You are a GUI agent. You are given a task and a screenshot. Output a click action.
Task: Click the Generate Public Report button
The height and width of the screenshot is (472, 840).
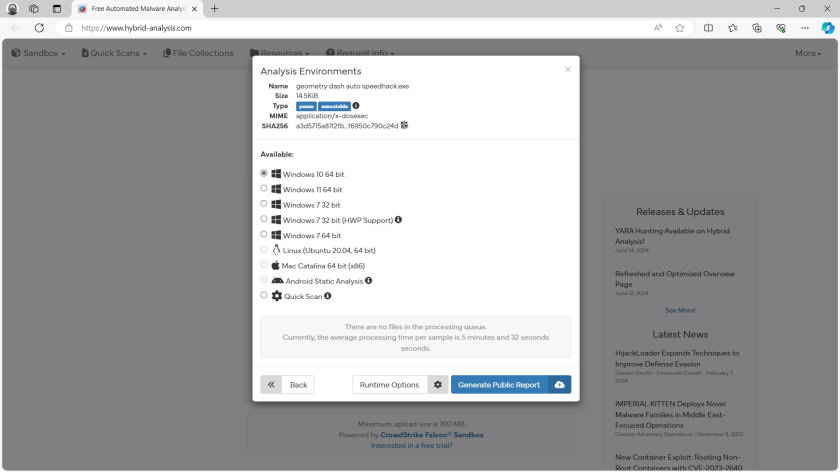click(x=499, y=385)
